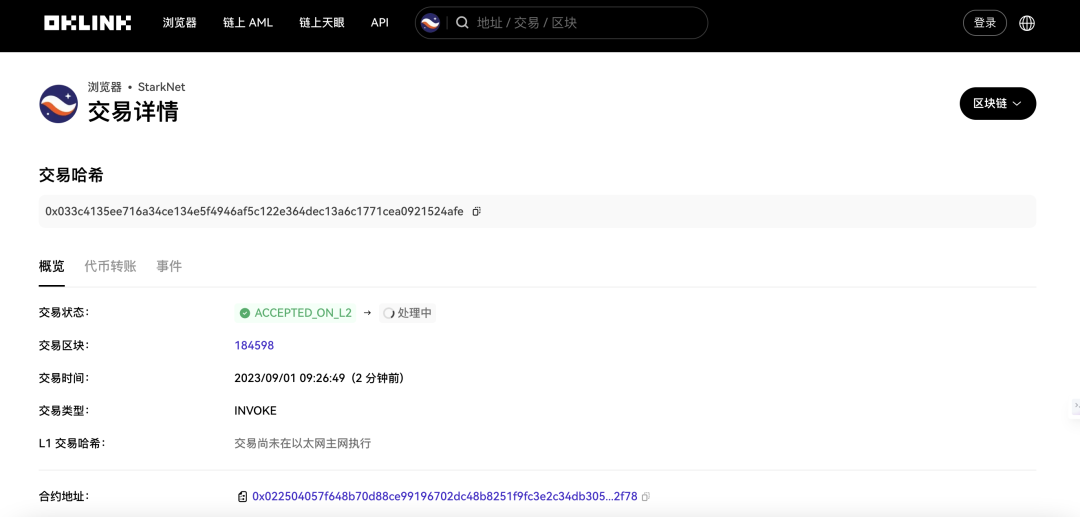Switch to the 事件 tab
The width and height of the screenshot is (1080, 517).
(169, 266)
